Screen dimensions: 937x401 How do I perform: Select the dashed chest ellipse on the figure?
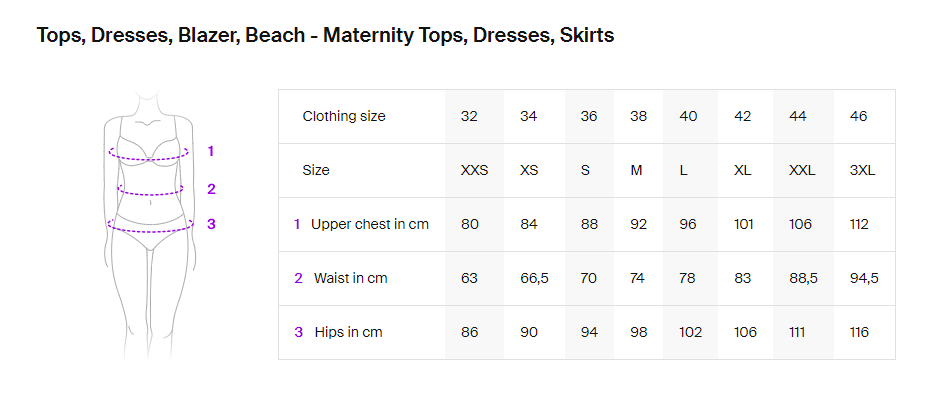click(149, 153)
